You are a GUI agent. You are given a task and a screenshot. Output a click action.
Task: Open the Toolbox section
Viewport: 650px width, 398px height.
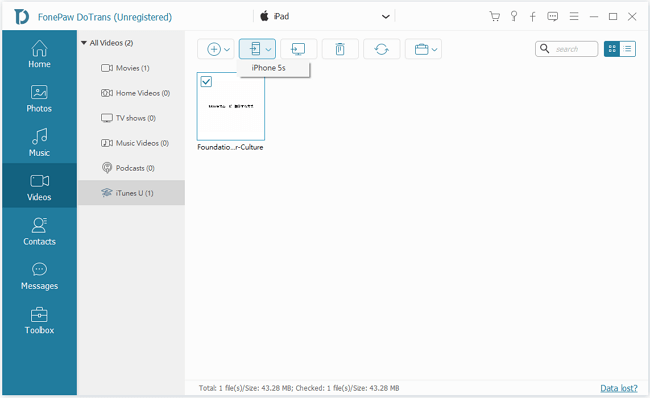tap(39, 320)
